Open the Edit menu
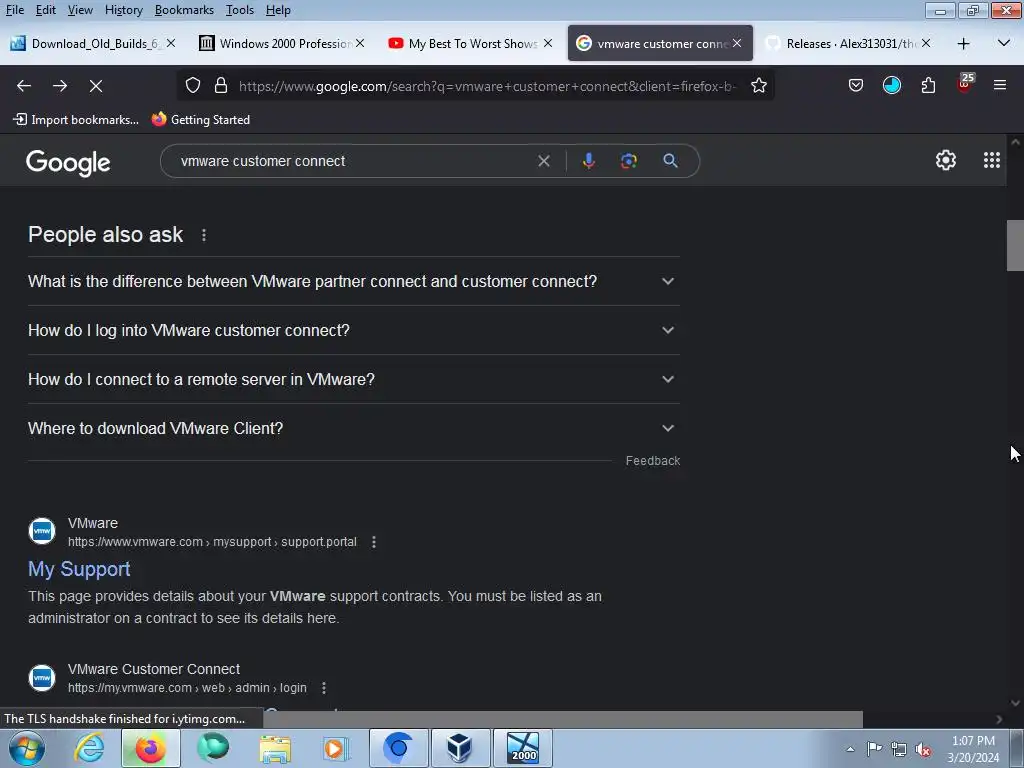 point(46,10)
